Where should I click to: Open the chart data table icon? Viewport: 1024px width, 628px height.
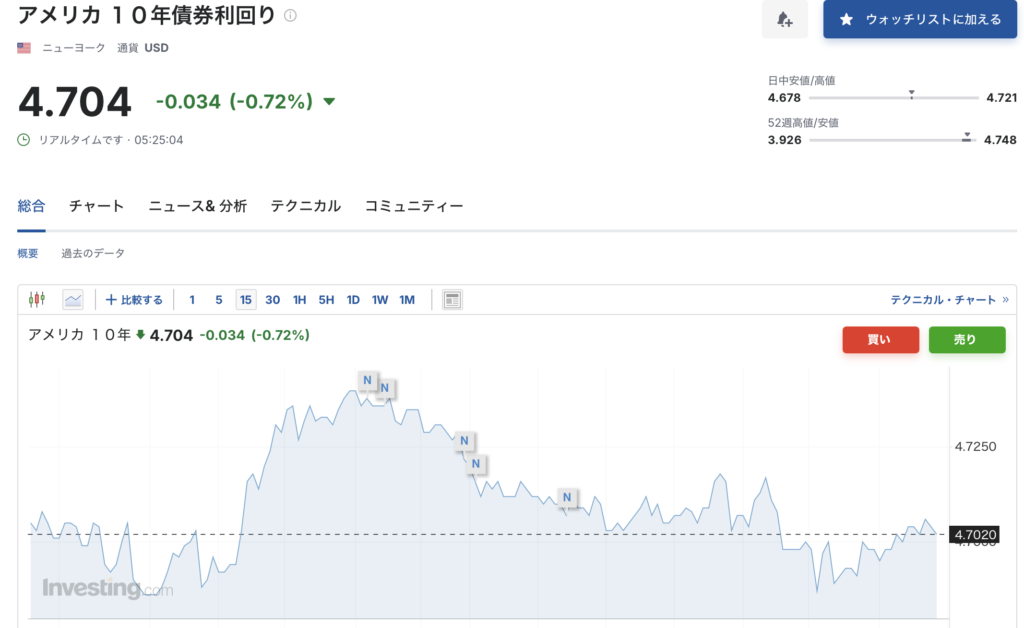point(452,300)
